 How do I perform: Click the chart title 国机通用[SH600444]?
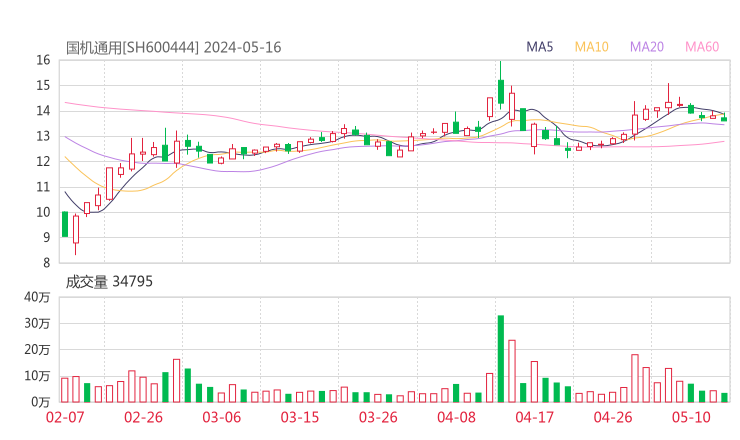pos(132,47)
